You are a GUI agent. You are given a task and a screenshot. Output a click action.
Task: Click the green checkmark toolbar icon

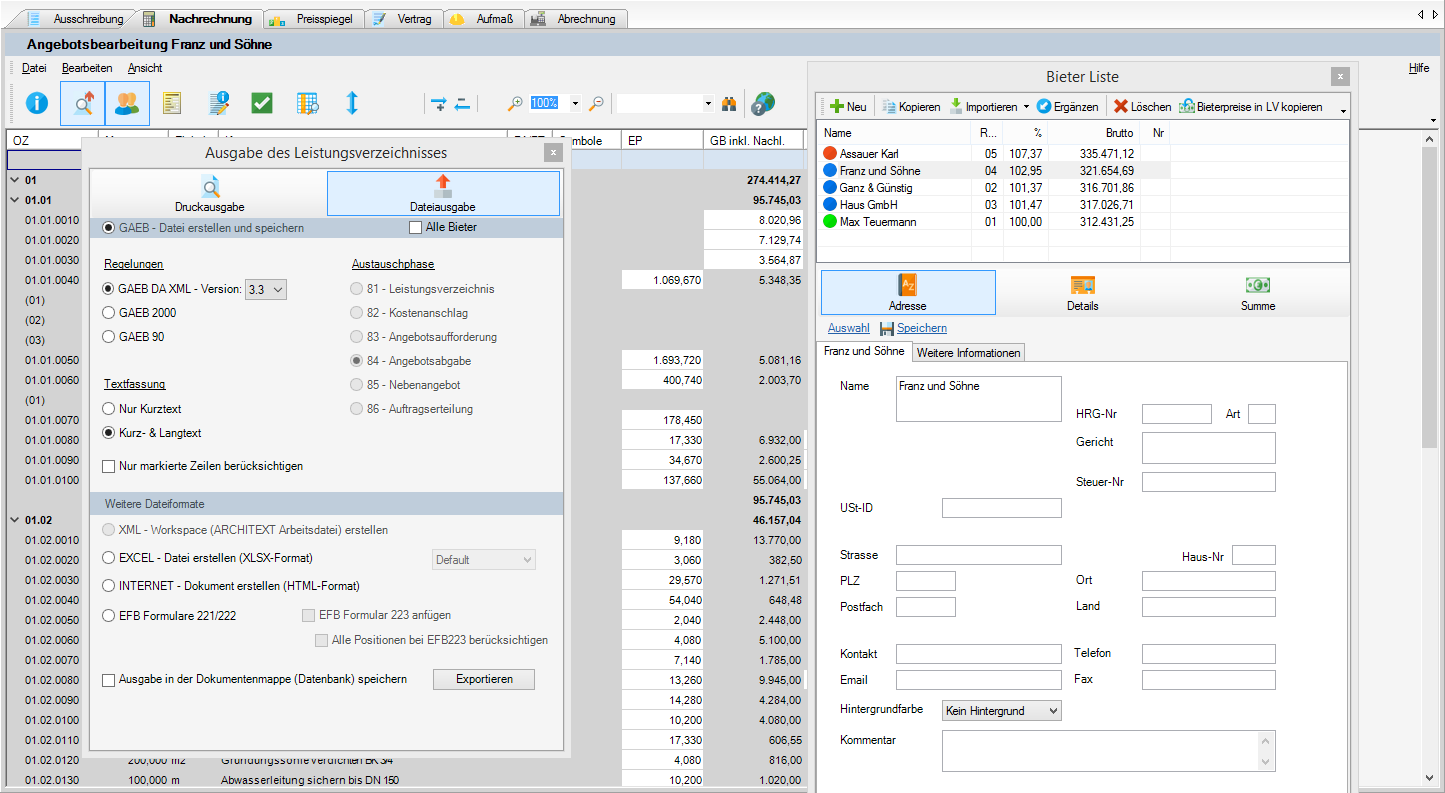pos(262,103)
